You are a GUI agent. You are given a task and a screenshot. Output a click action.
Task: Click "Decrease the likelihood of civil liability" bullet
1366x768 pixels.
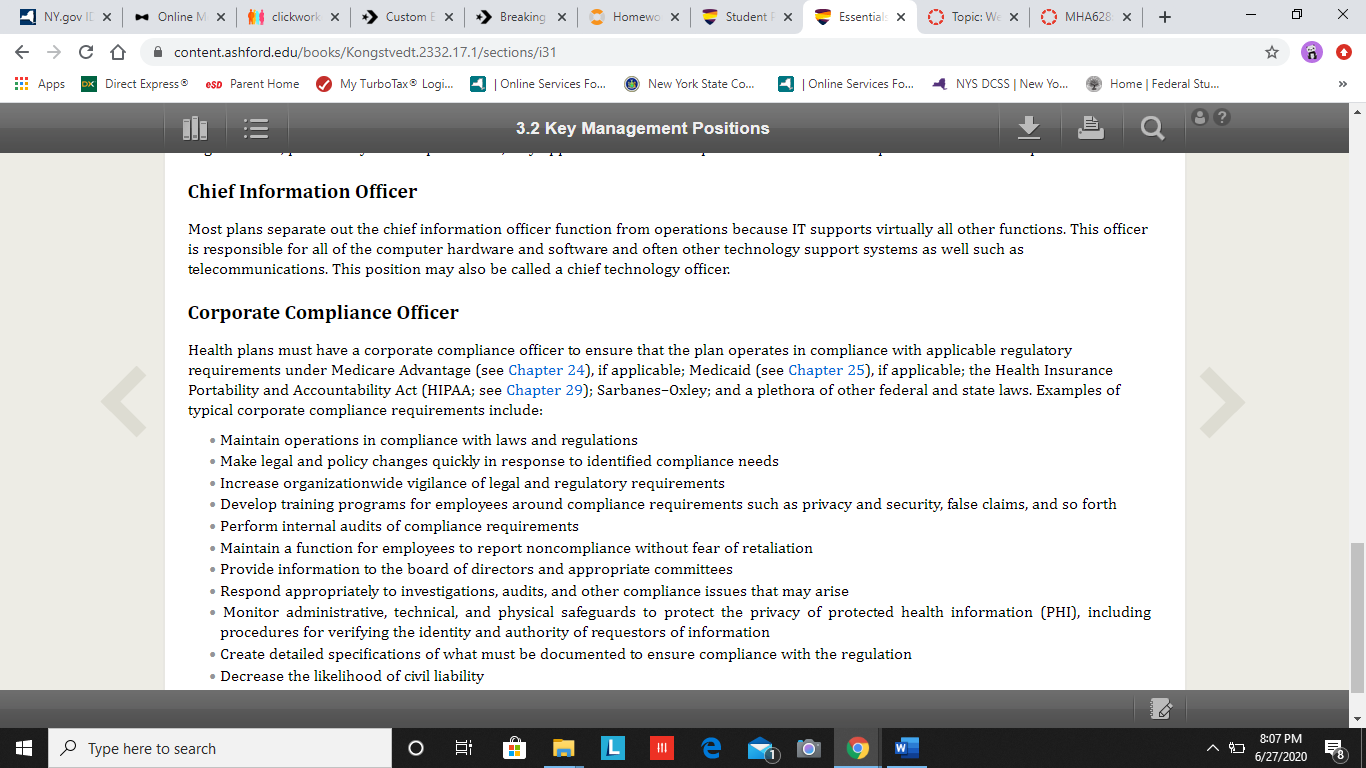click(x=352, y=676)
